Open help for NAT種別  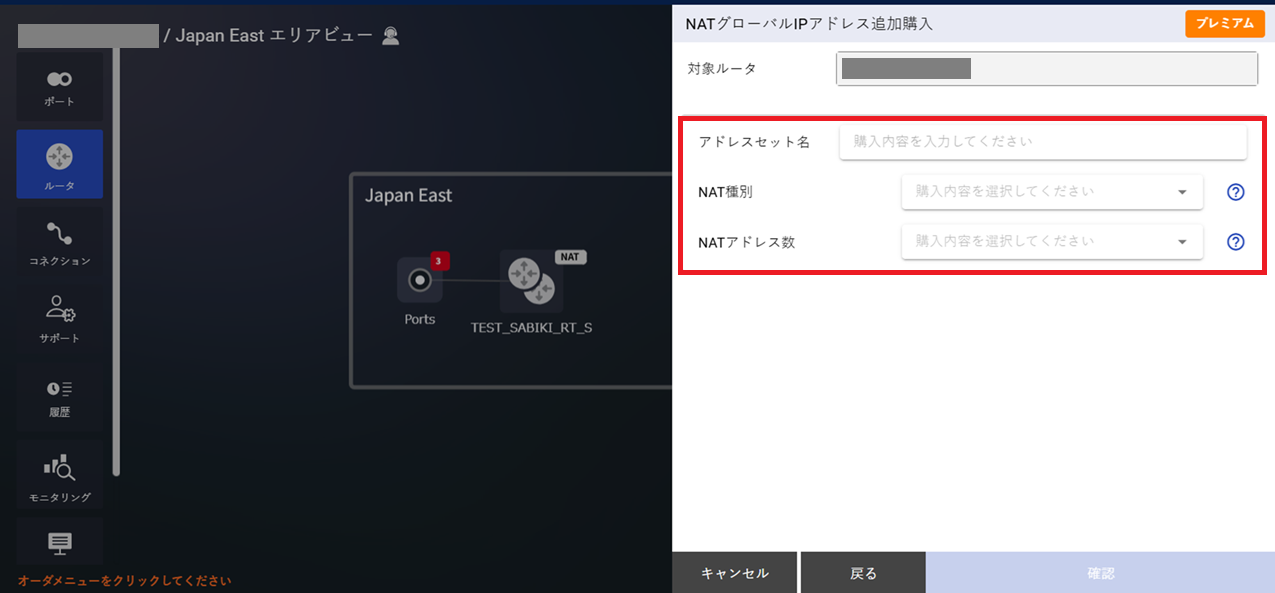tap(1235, 192)
